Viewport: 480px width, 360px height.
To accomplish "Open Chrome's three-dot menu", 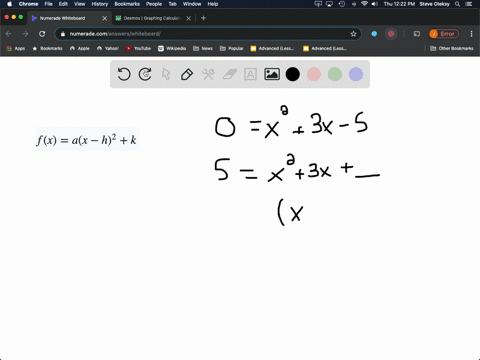I will (x=471, y=34).
